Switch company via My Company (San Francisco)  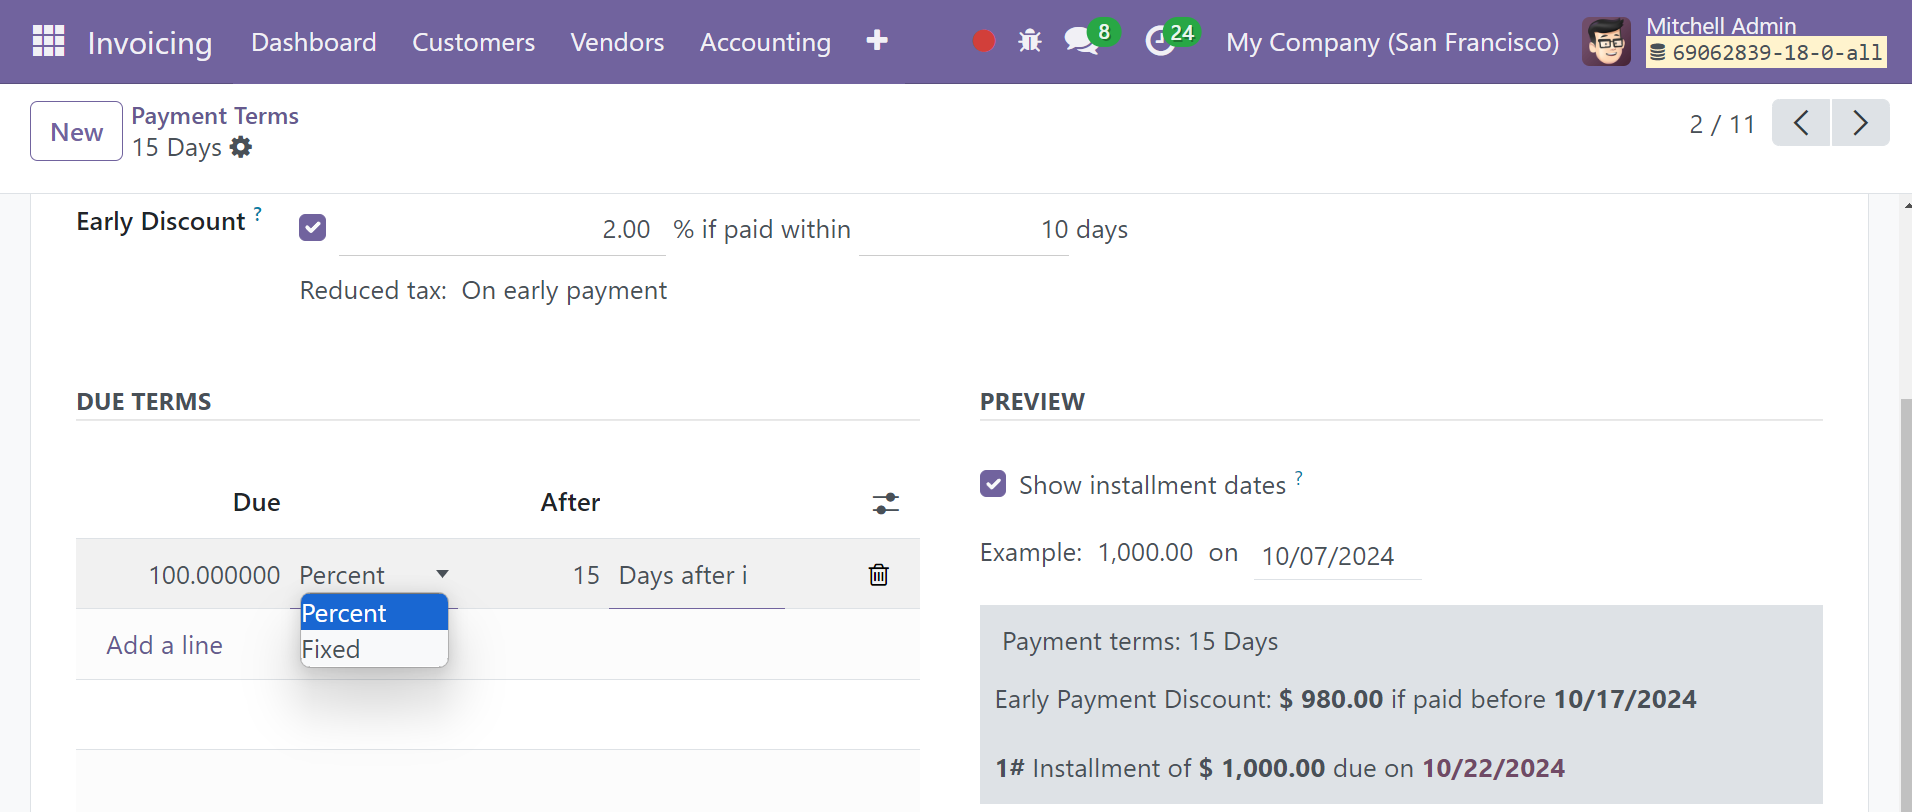(1392, 42)
